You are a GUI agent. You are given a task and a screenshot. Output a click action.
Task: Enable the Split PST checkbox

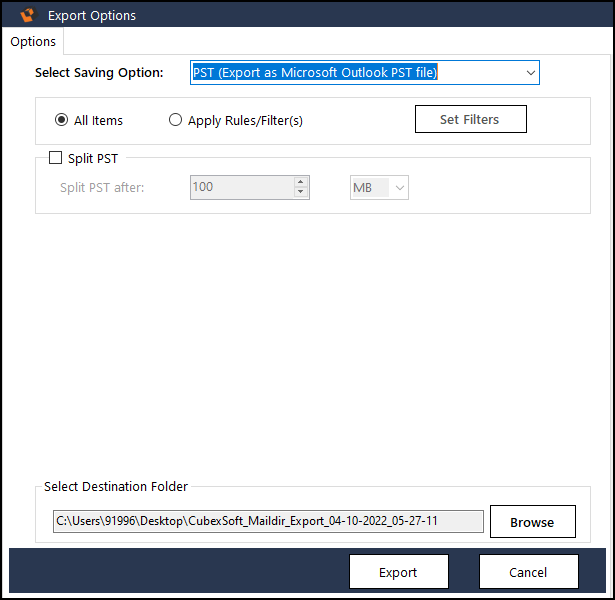pos(56,158)
